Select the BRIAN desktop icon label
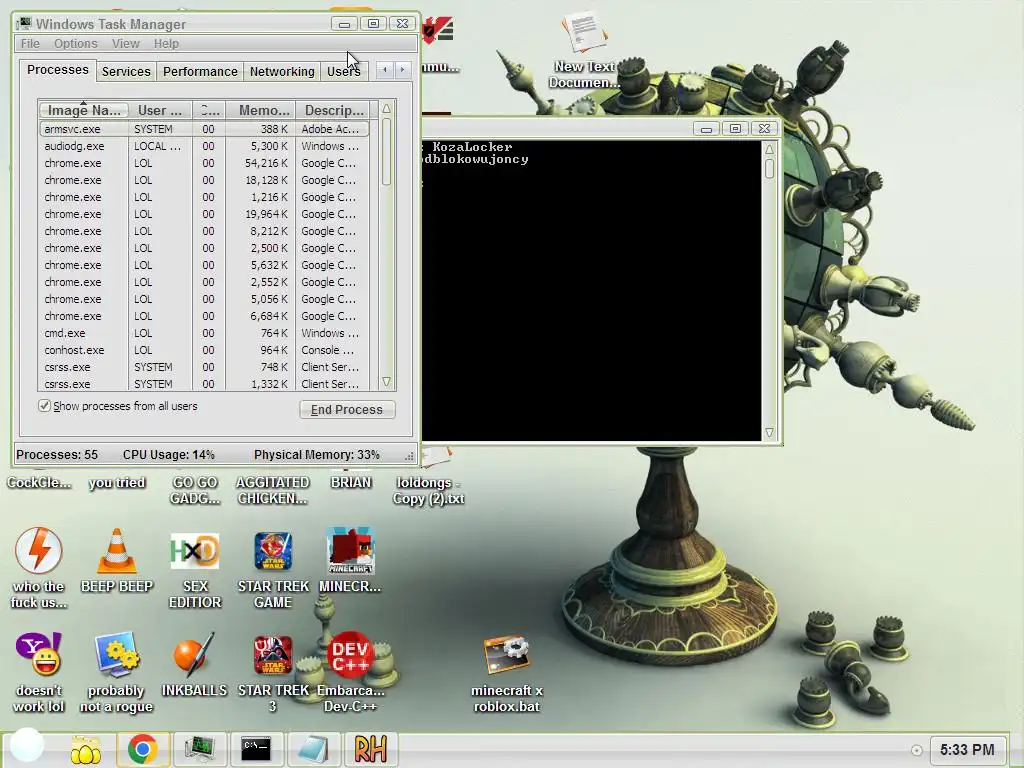The height and width of the screenshot is (768, 1024). (x=351, y=483)
